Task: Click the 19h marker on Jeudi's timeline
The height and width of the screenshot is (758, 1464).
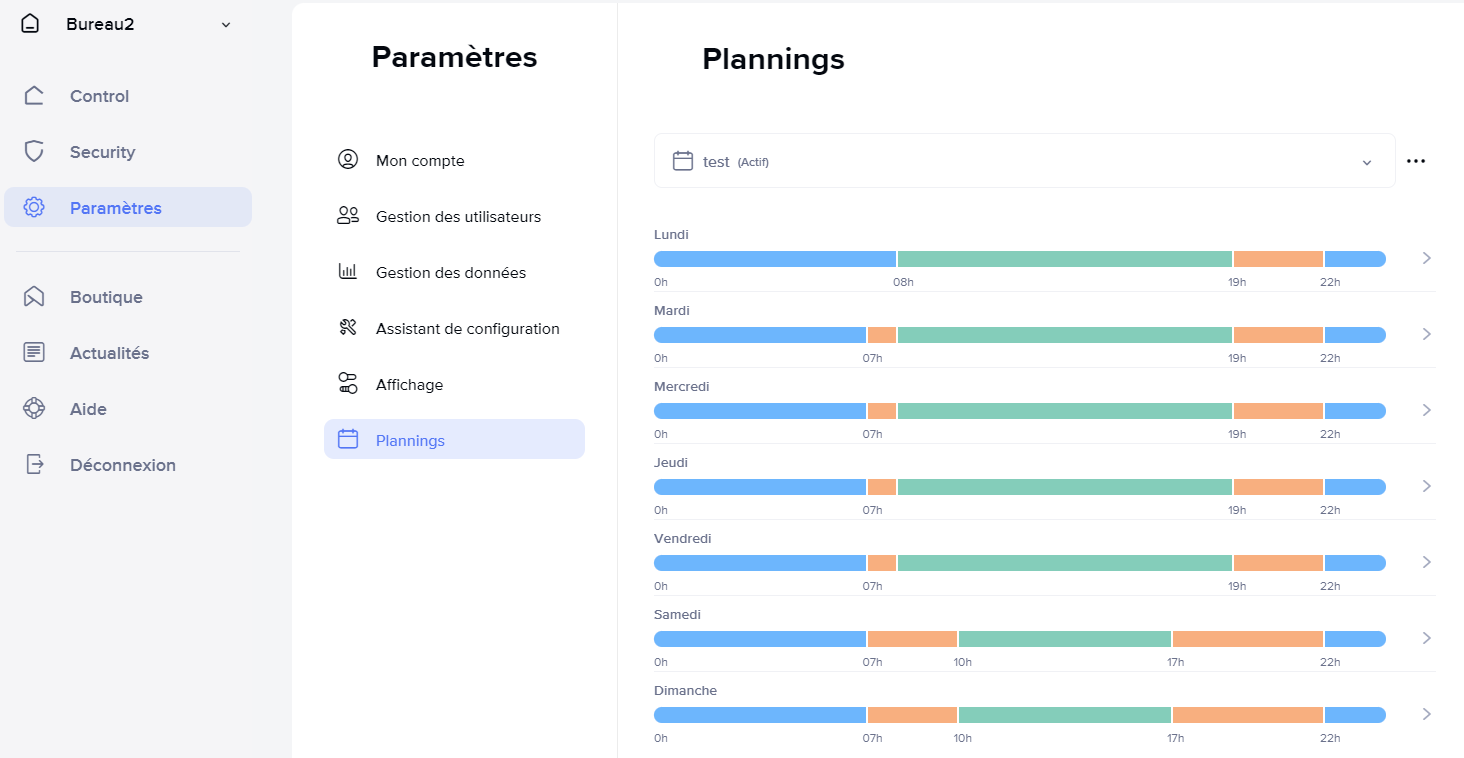Action: pos(1237,510)
